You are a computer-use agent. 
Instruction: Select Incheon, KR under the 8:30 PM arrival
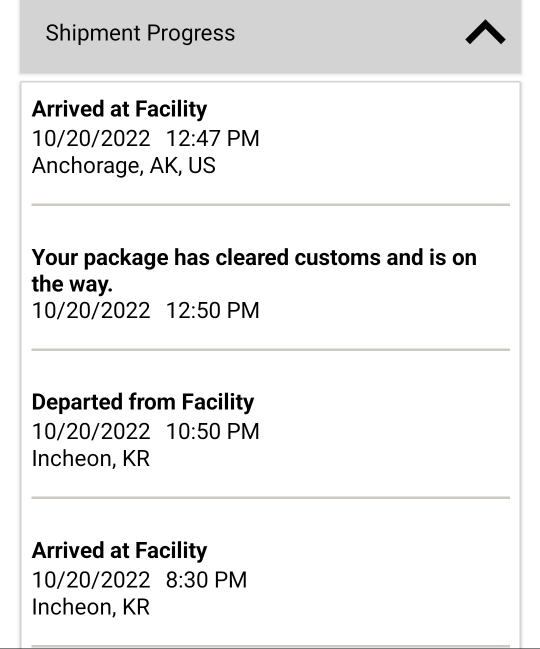91,607
